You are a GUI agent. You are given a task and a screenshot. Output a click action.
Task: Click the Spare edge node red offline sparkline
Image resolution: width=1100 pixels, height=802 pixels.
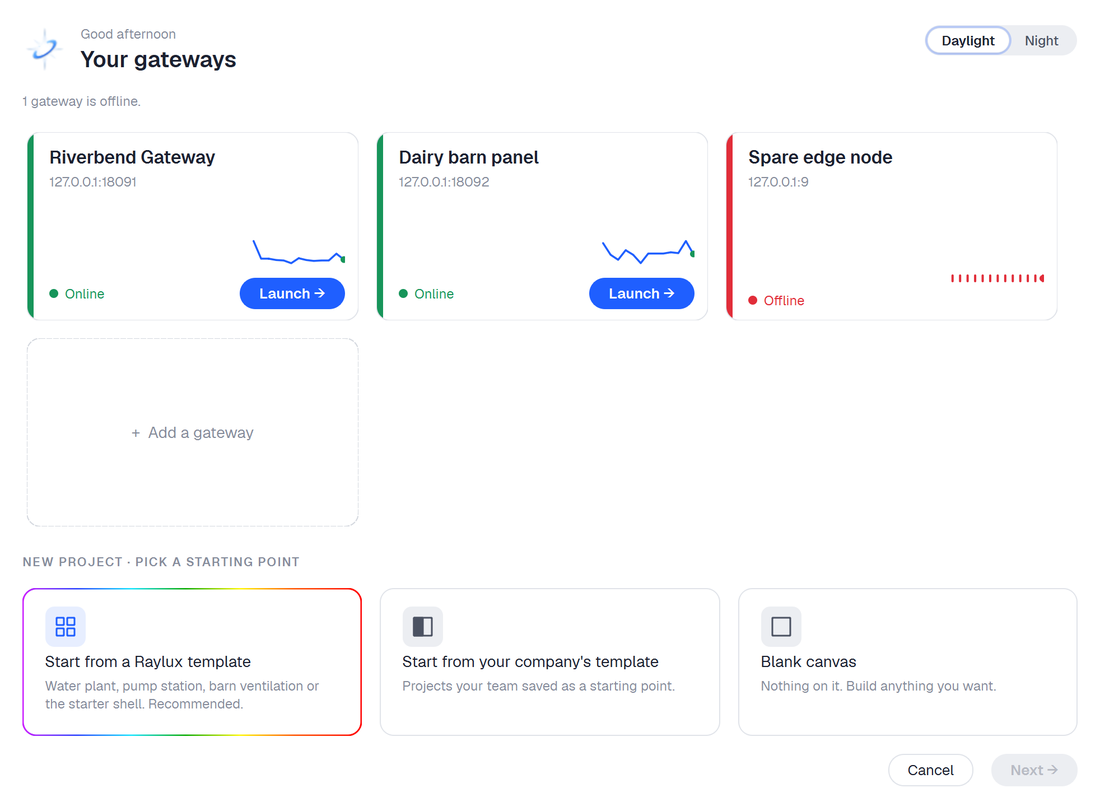coord(997,279)
